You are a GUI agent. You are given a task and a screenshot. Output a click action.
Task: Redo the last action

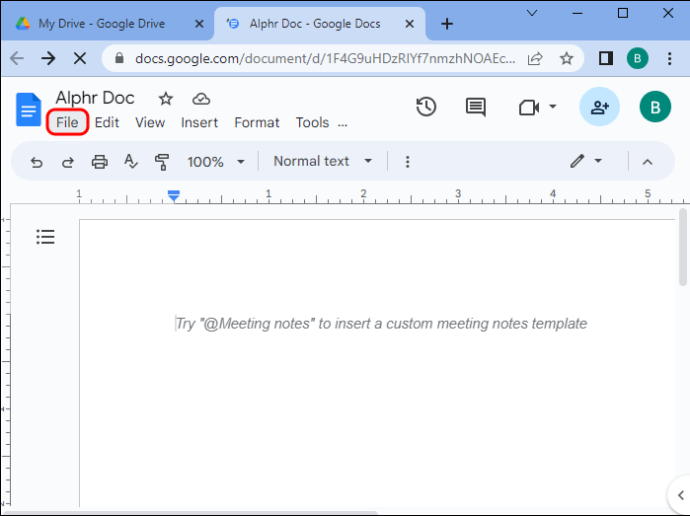(68, 162)
